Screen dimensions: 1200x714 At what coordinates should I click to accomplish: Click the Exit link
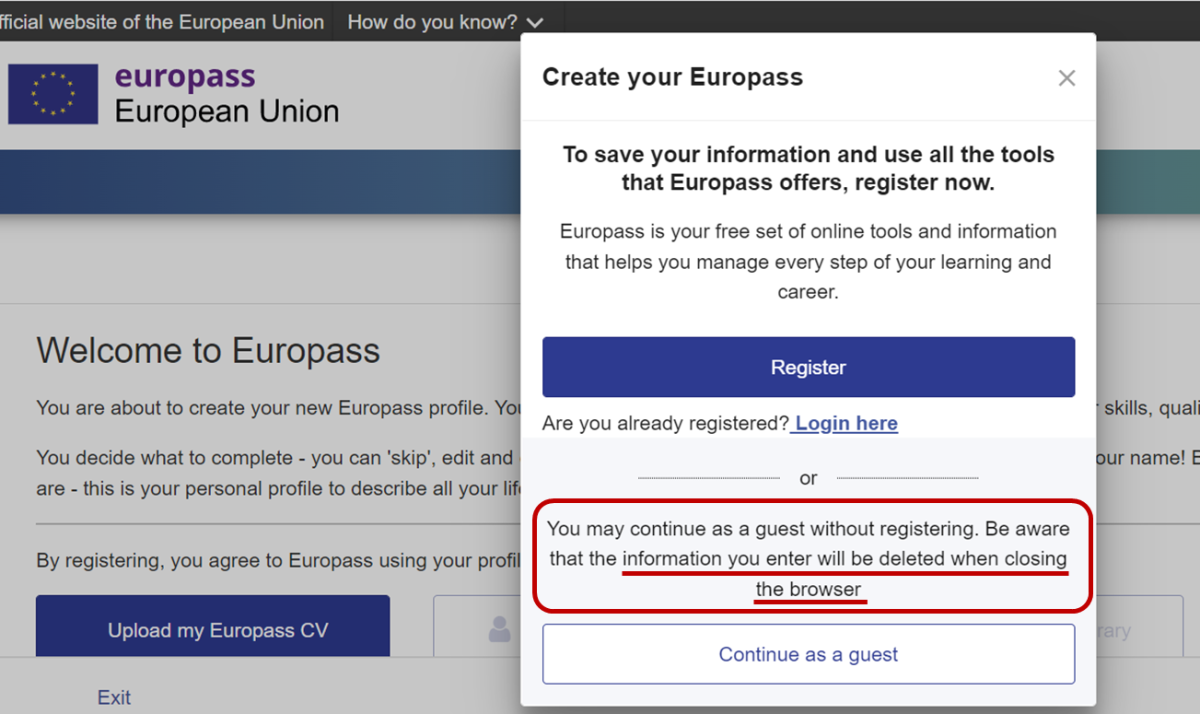(114, 697)
